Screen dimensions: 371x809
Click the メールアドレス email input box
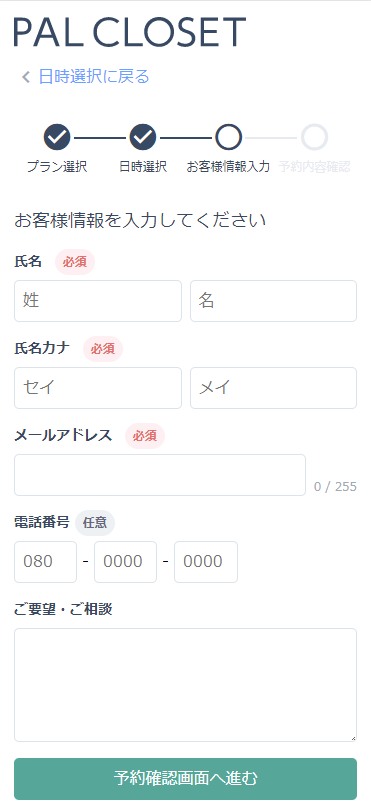[x=160, y=475]
